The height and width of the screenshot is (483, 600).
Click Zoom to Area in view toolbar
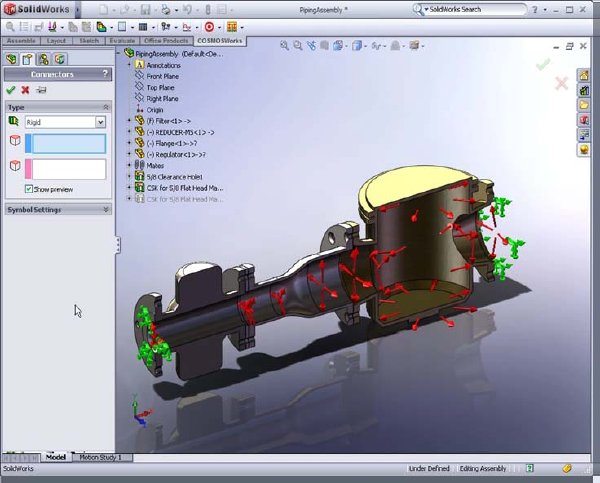(298, 46)
